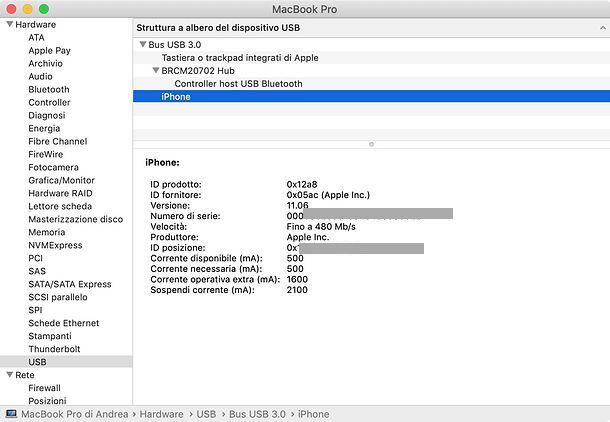Click the Velocità value Fino a 480 Mb/s
This screenshot has width=610, height=422.
321,227
